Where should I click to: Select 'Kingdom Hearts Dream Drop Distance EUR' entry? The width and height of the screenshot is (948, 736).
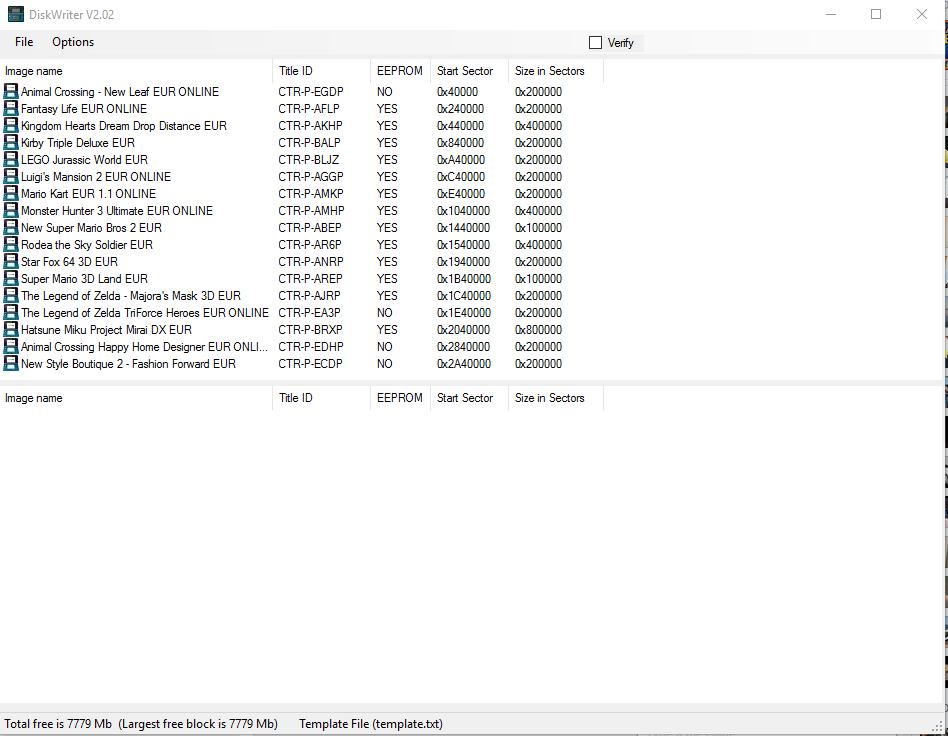tap(124, 125)
